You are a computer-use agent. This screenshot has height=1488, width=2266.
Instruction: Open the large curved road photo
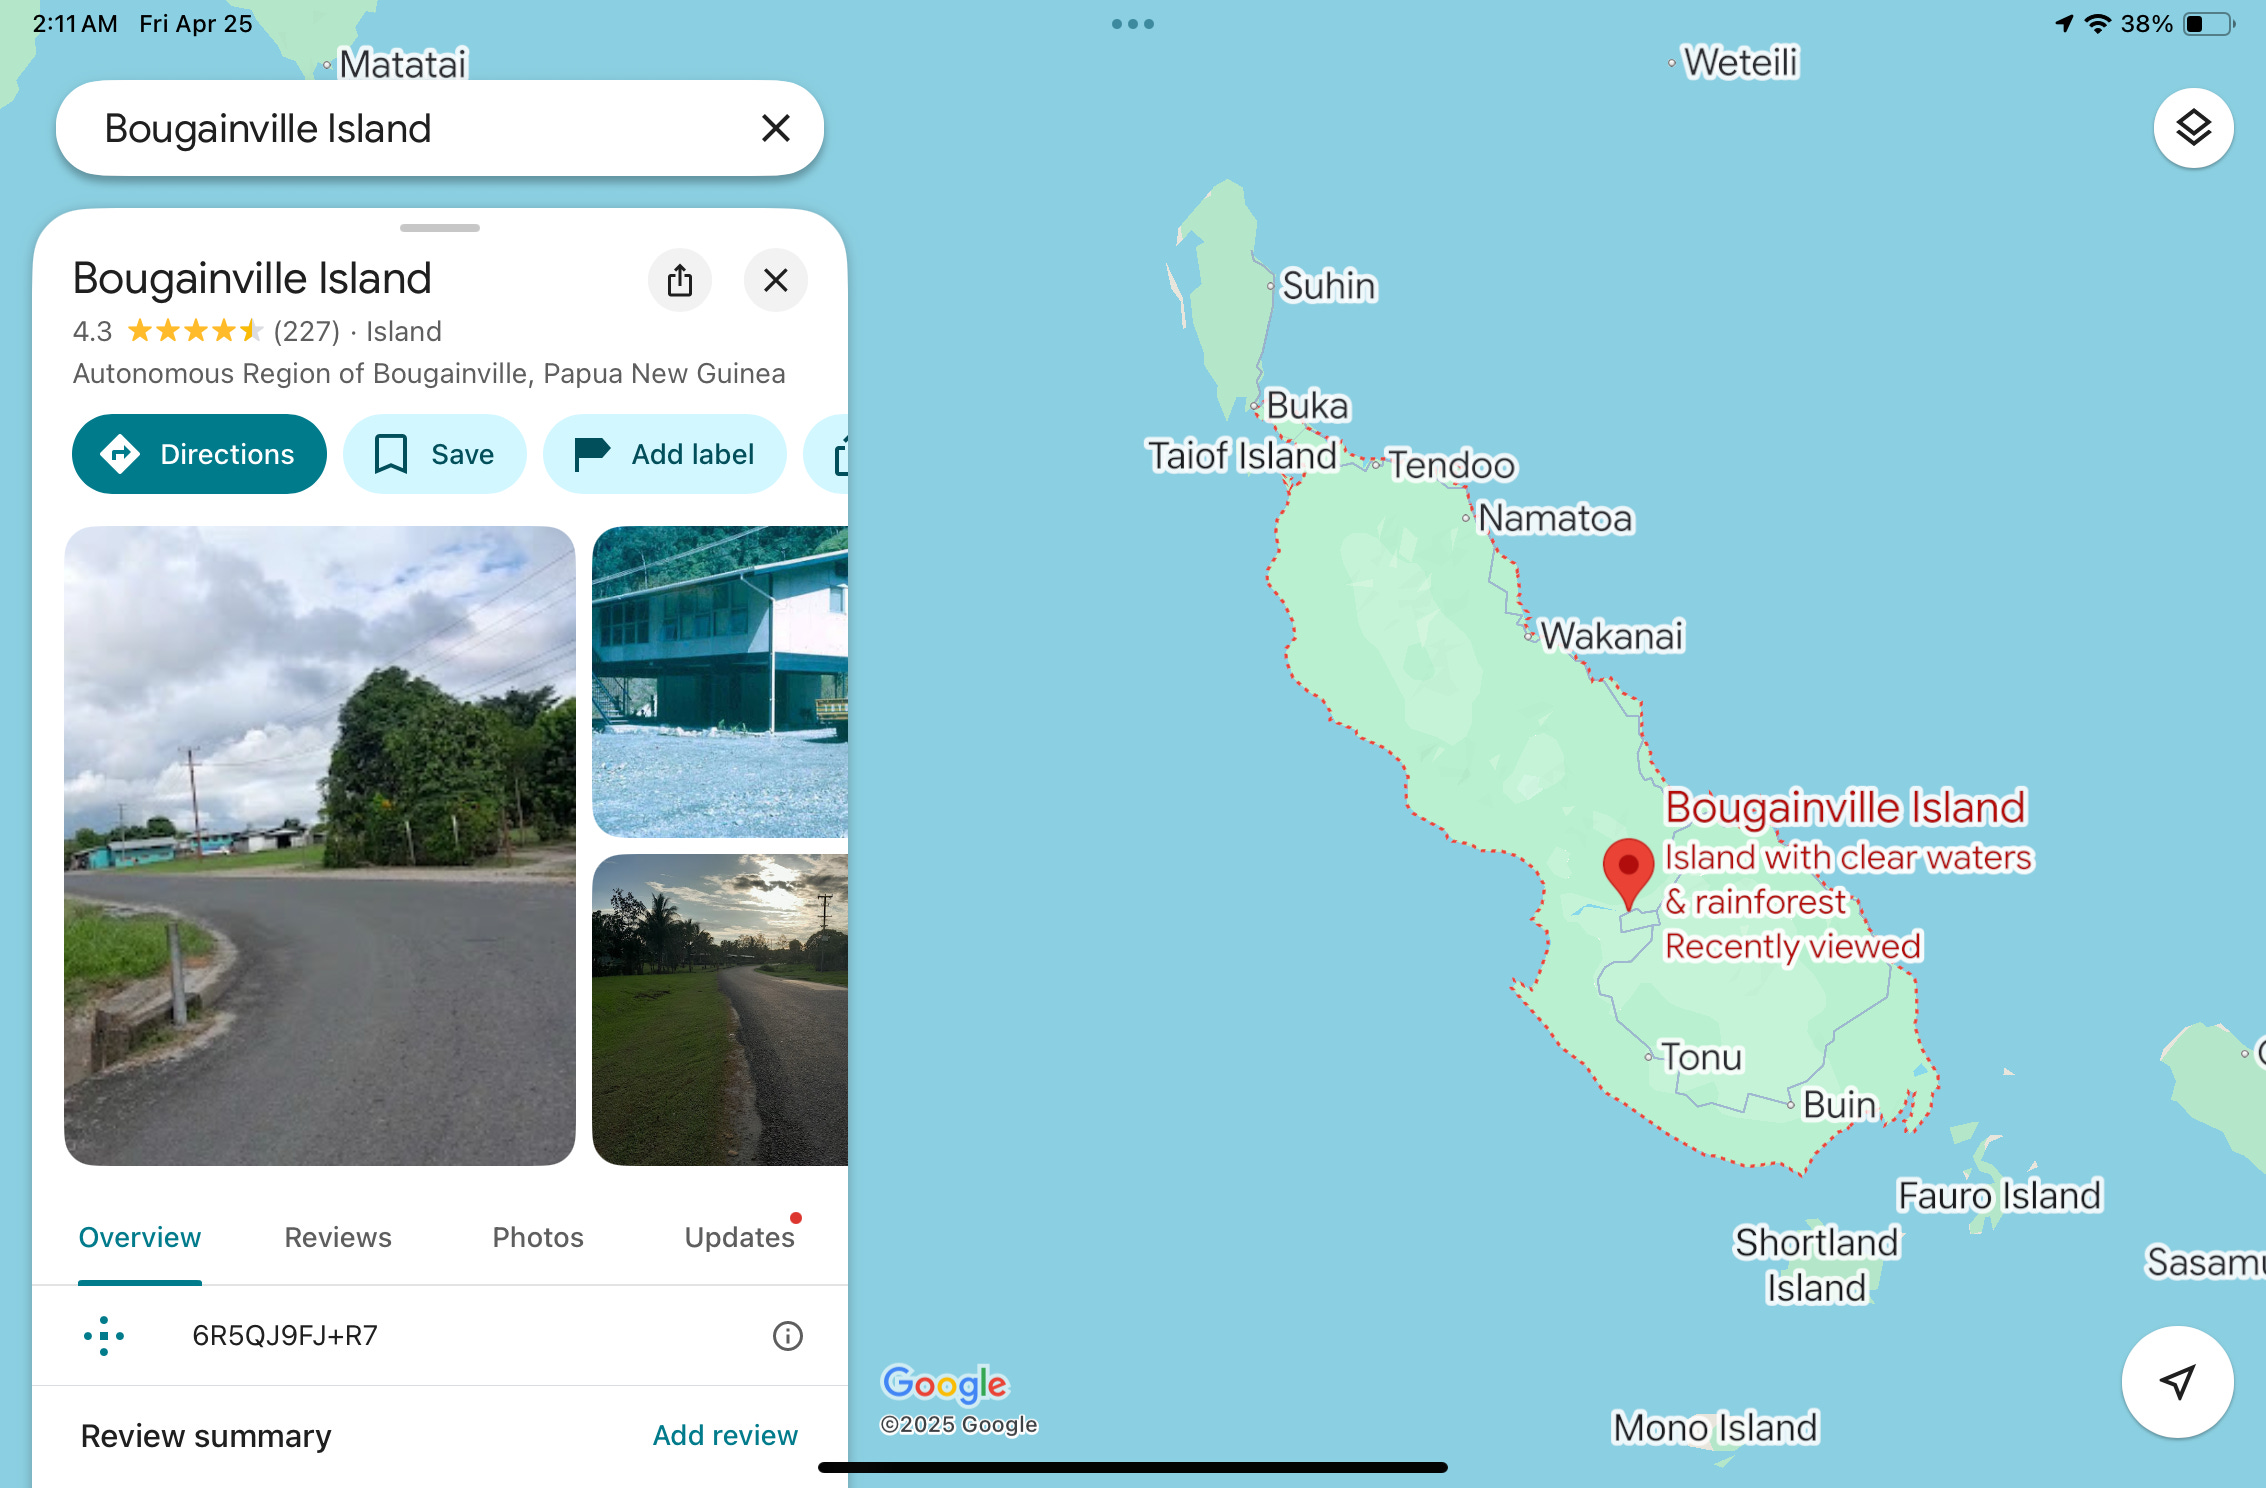click(320, 846)
